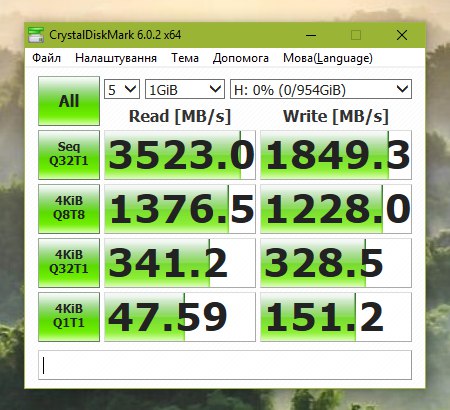The image size is (450, 410).
Task: Click the 4KiB Q1T1 read result 47.59
Action: tap(180, 317)
